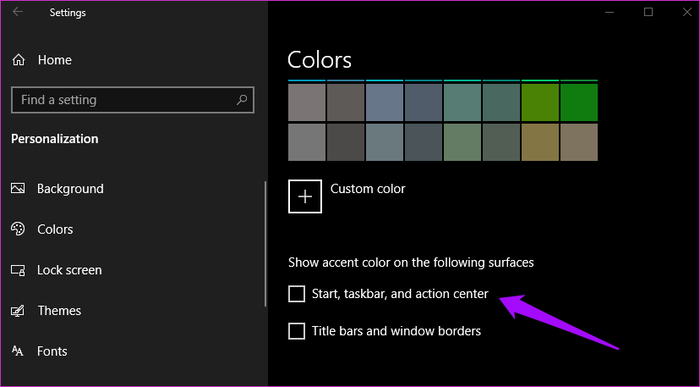Open the Home icon in sidebar
The image size is (700, 387).
[x=18, y=60]
